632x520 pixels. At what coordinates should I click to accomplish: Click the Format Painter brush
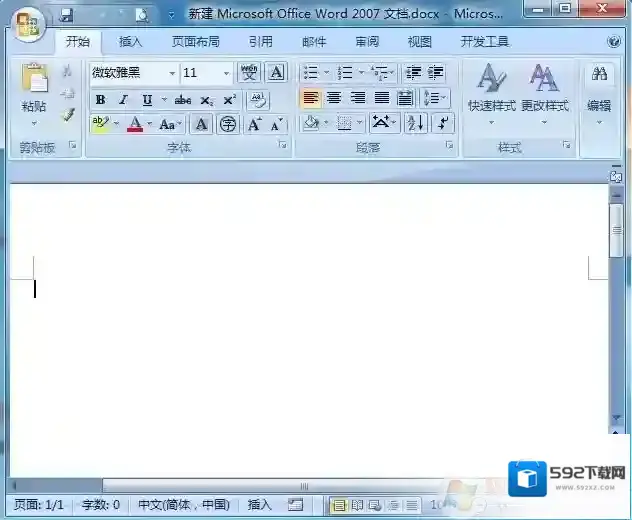click(69, 115)
